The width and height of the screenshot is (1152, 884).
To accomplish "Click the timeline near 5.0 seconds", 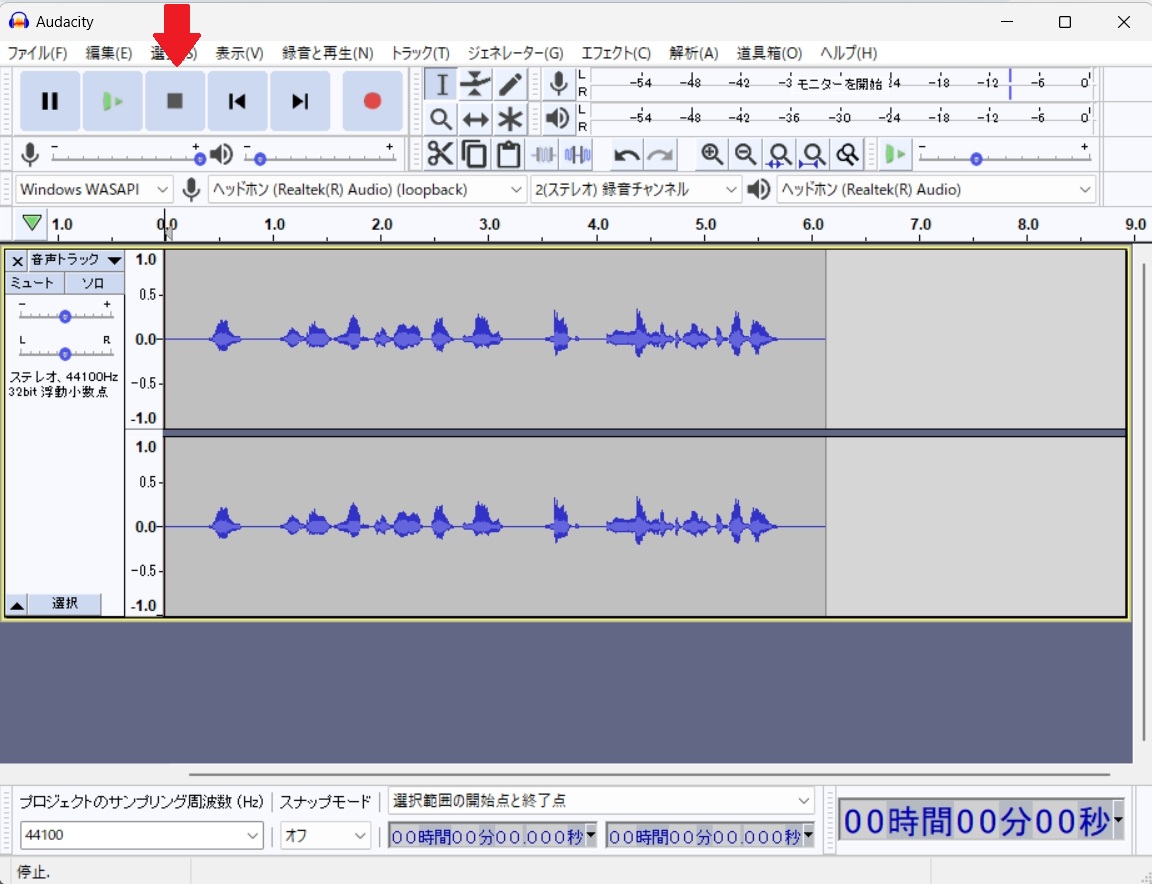I will [705, 228].
